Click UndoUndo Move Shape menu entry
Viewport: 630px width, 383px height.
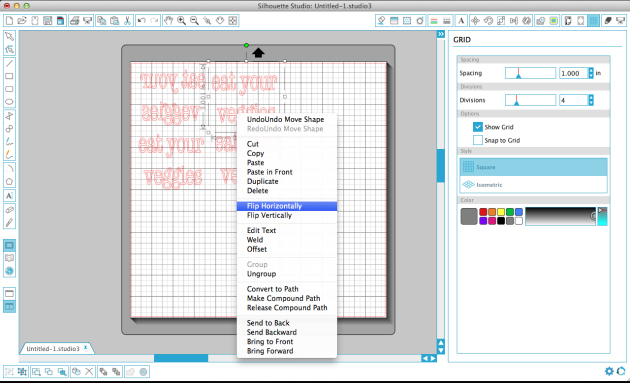[x=287, y=119]
